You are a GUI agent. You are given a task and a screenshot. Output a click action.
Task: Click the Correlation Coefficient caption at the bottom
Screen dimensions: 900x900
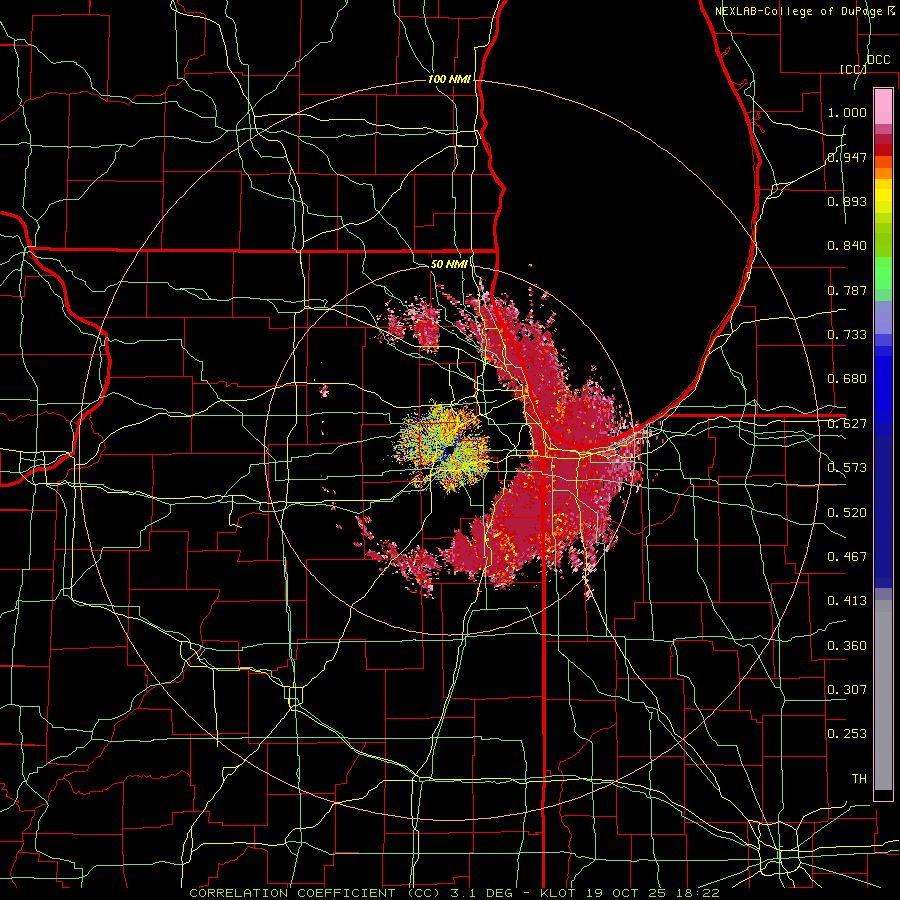pos(454,893)
